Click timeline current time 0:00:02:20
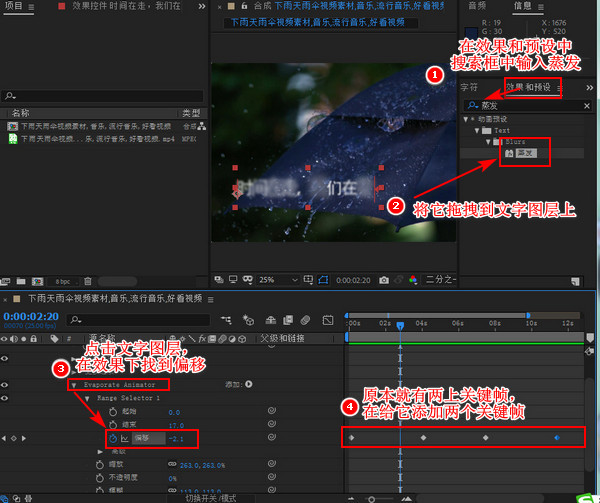The height and width of the screenshot is (503, 600). (31, 316)
